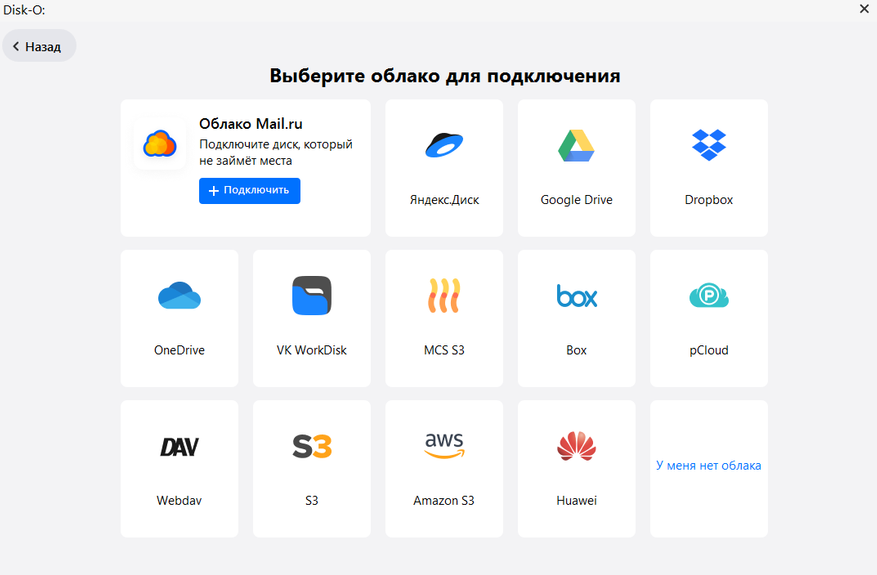Click the VK WorkDisk label
The width and height of the screenshot is (877, 575).
tap(312, 350)
